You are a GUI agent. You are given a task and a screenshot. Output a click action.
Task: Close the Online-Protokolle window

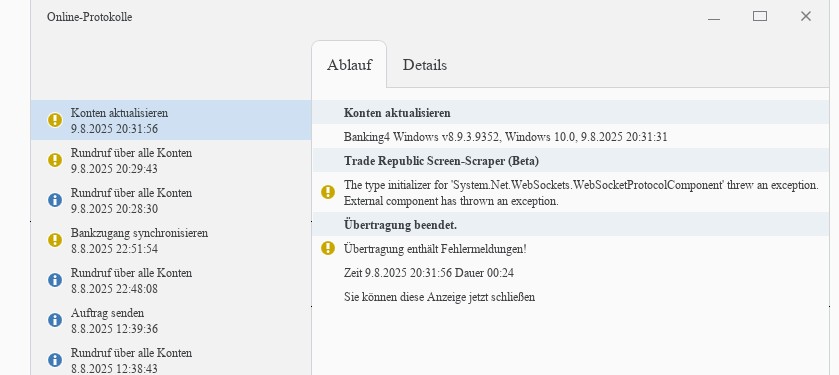coord(806,17)
